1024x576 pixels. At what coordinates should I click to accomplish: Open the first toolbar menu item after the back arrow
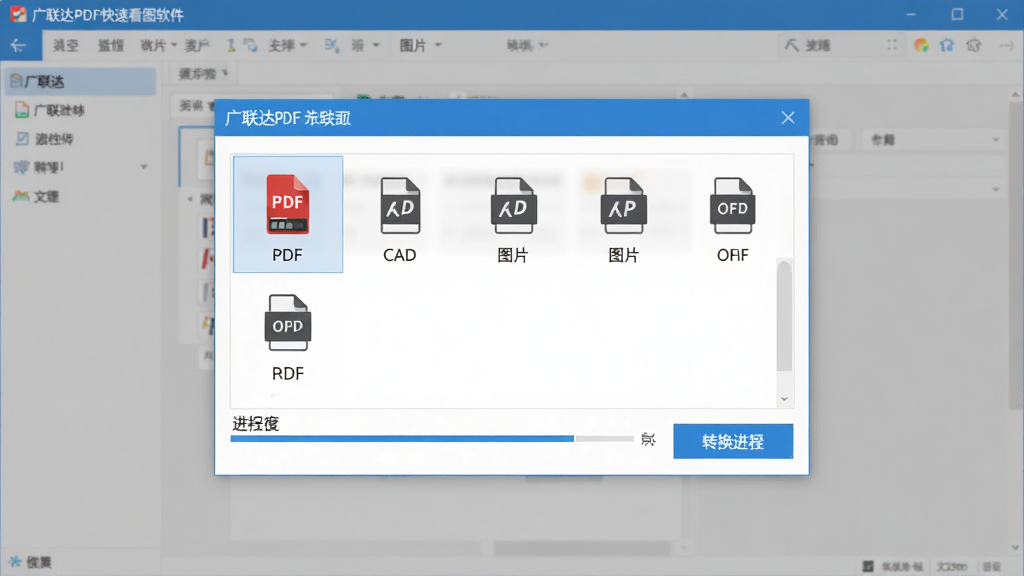click(66, 46)
